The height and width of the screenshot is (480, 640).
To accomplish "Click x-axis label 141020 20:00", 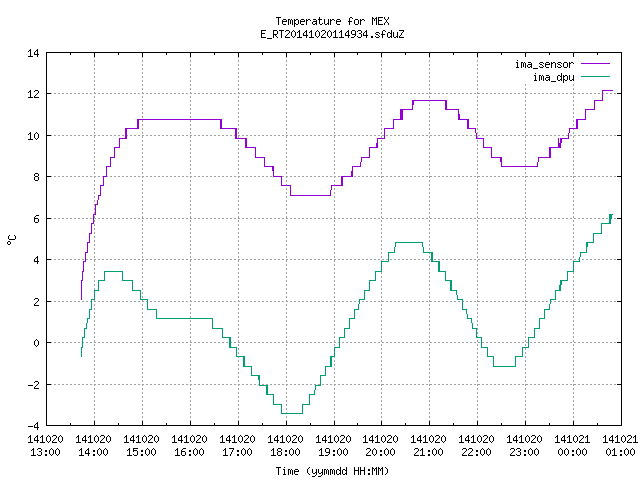I will [x=380, y=446].
